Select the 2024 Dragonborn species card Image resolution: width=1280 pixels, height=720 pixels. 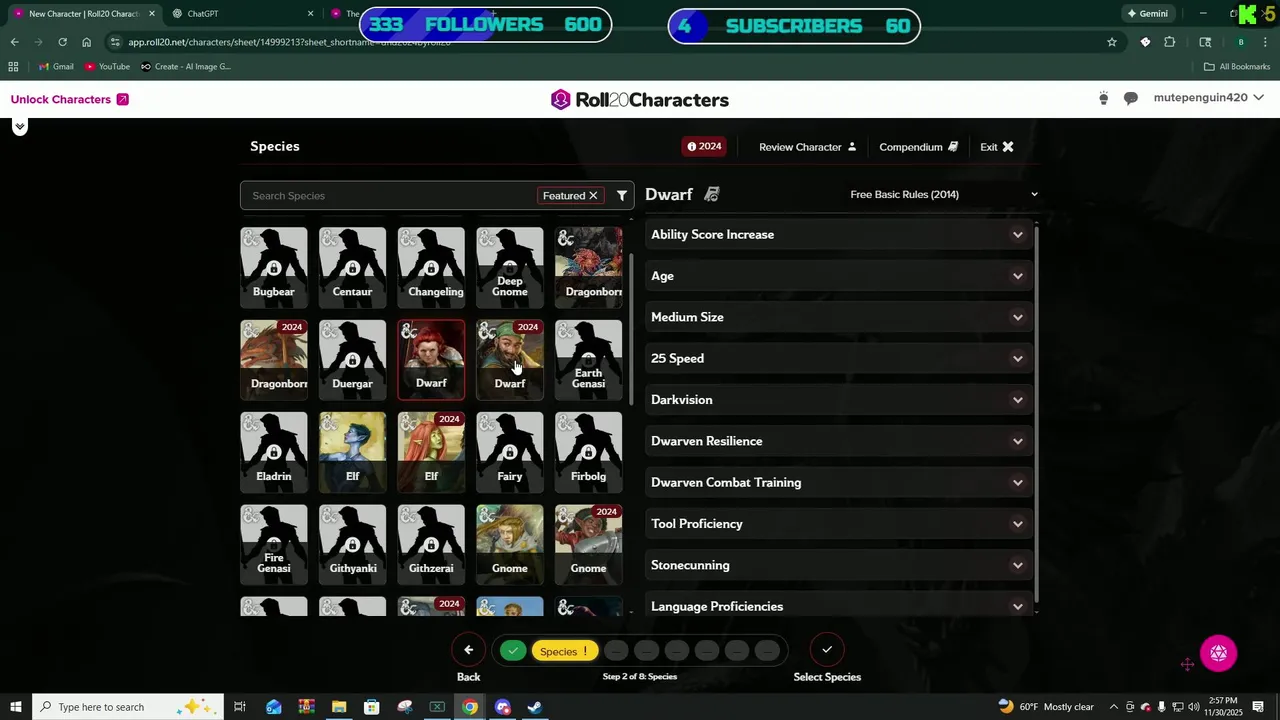pyautogui.click(x=274, y=360)
